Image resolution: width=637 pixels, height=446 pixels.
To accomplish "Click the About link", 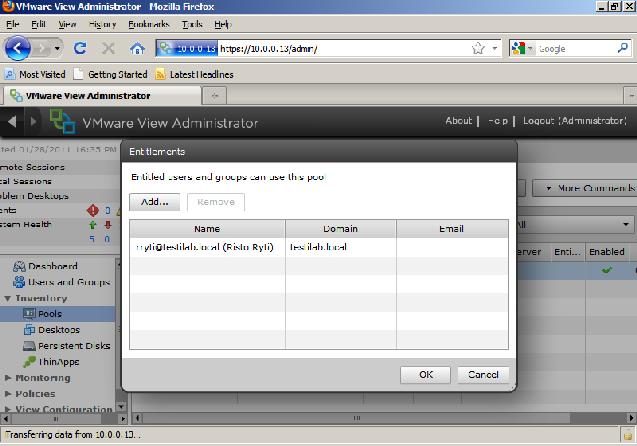I will pos(459,121).
